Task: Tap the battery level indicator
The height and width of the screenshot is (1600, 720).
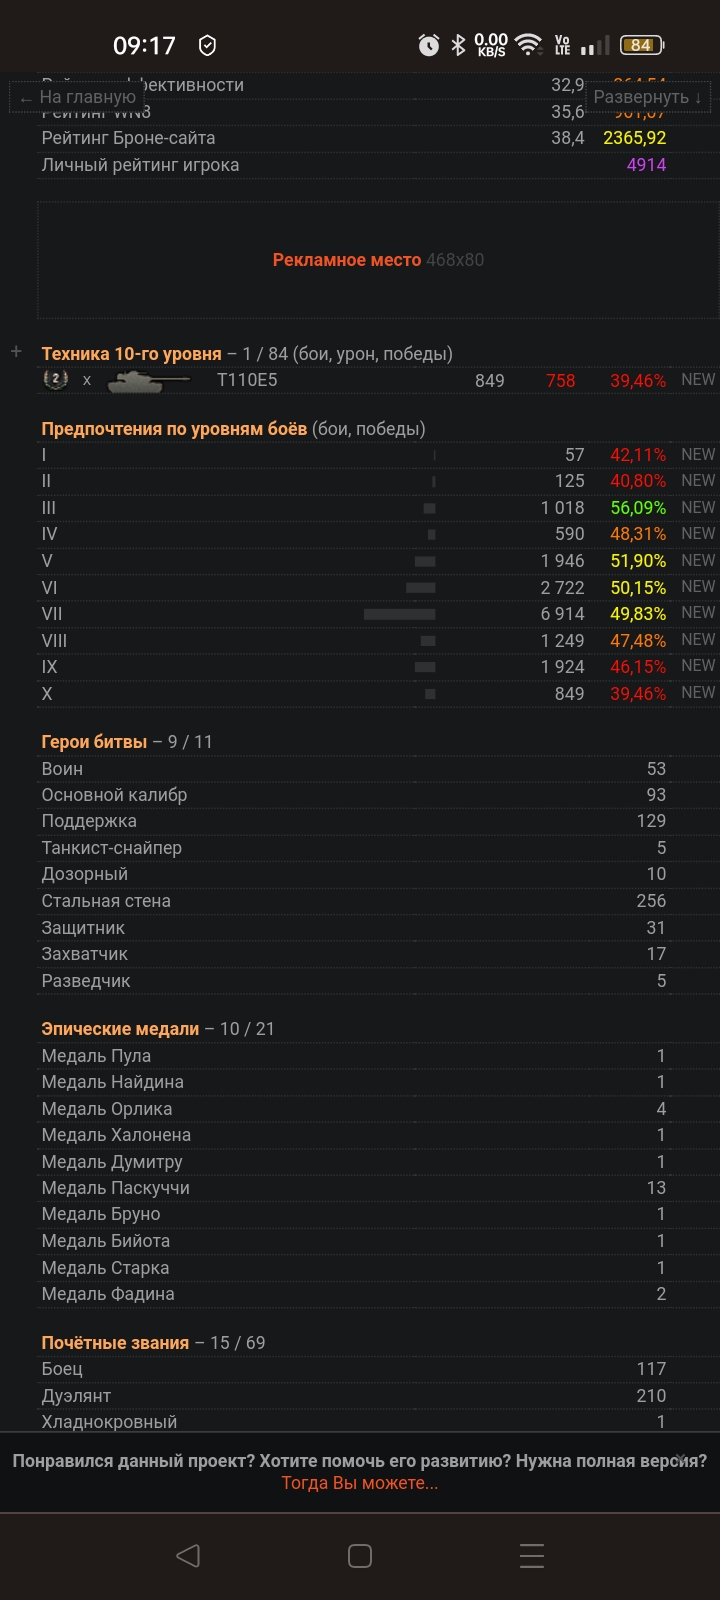Action: coord(642,45)
